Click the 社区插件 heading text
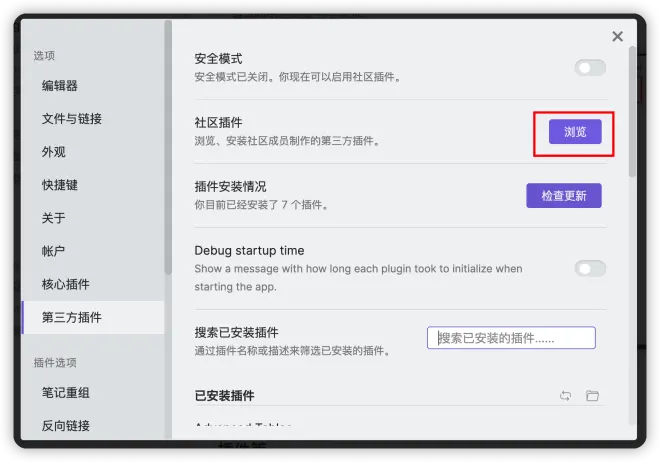Viewport: 660px width, 462px height. coord(218,122)
